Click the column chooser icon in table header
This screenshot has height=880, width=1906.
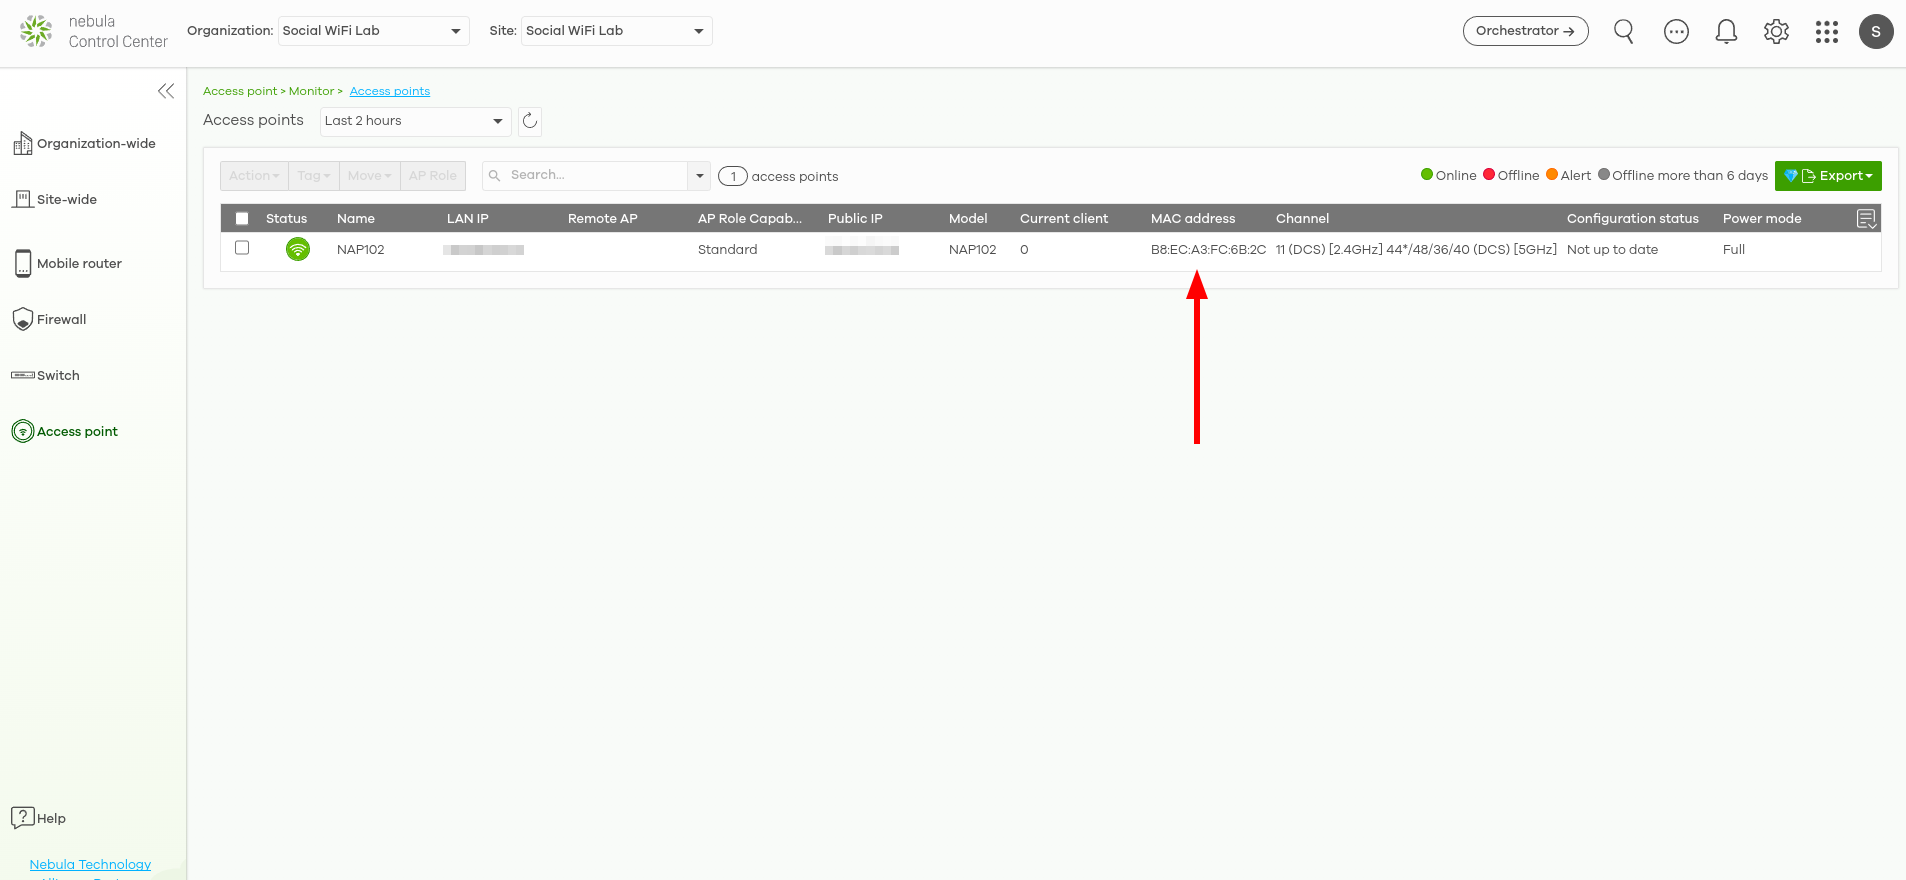tap(1866, 219)
